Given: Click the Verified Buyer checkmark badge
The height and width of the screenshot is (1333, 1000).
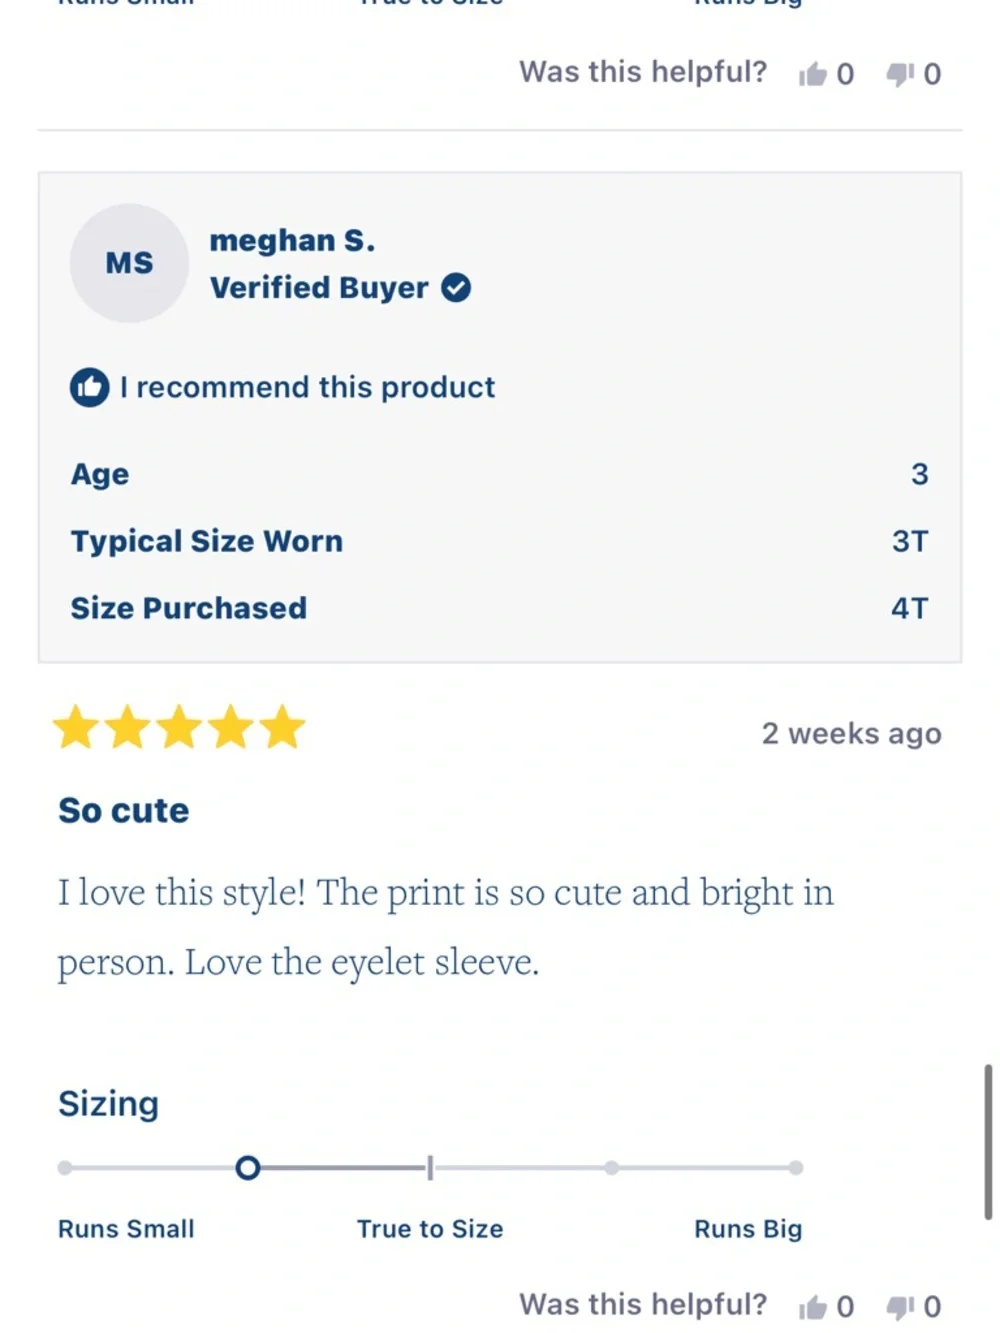Looking at the screenshot, I should [x=456, y=288].
